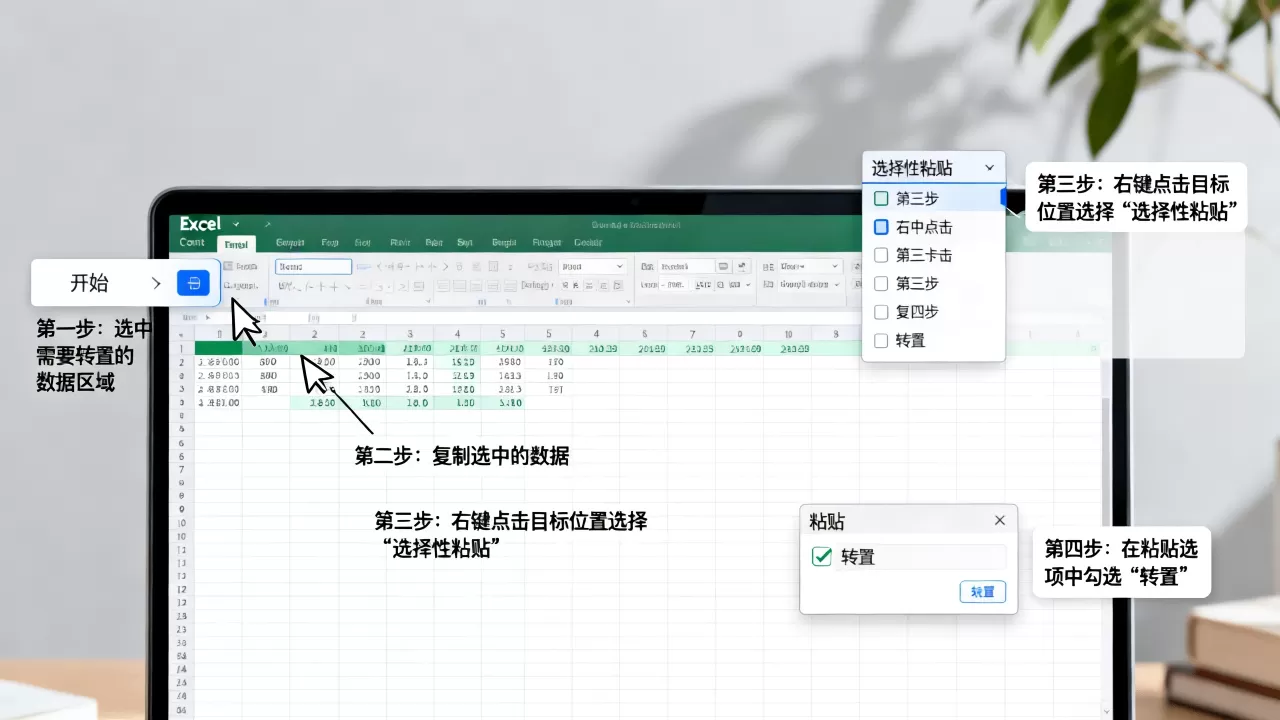Viewport: 1280px width, 720px height.
Task: Select column header 0
Action: point(740,334)
